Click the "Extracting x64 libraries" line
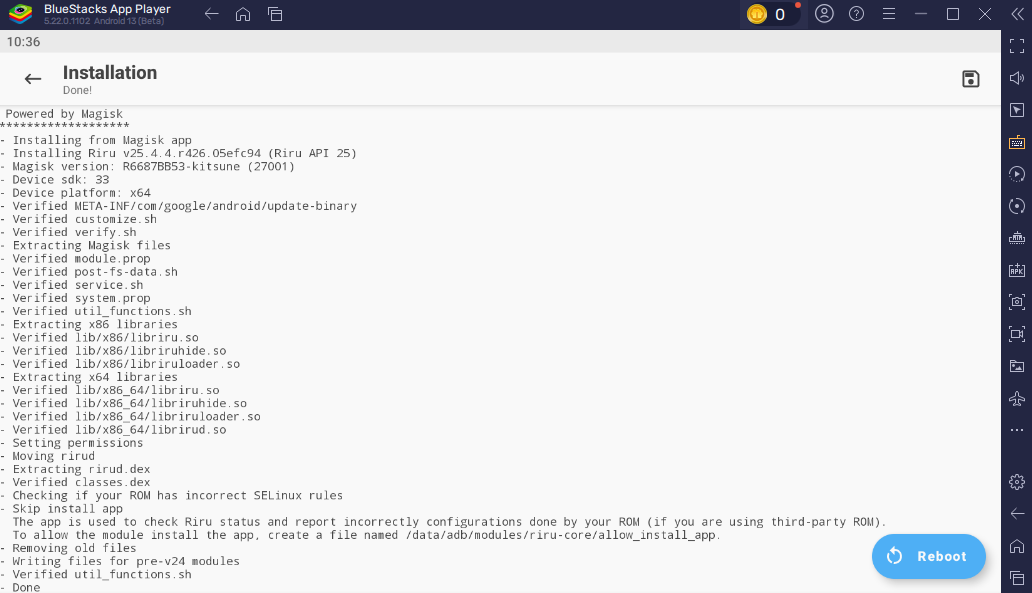 (x=90, y=377)
